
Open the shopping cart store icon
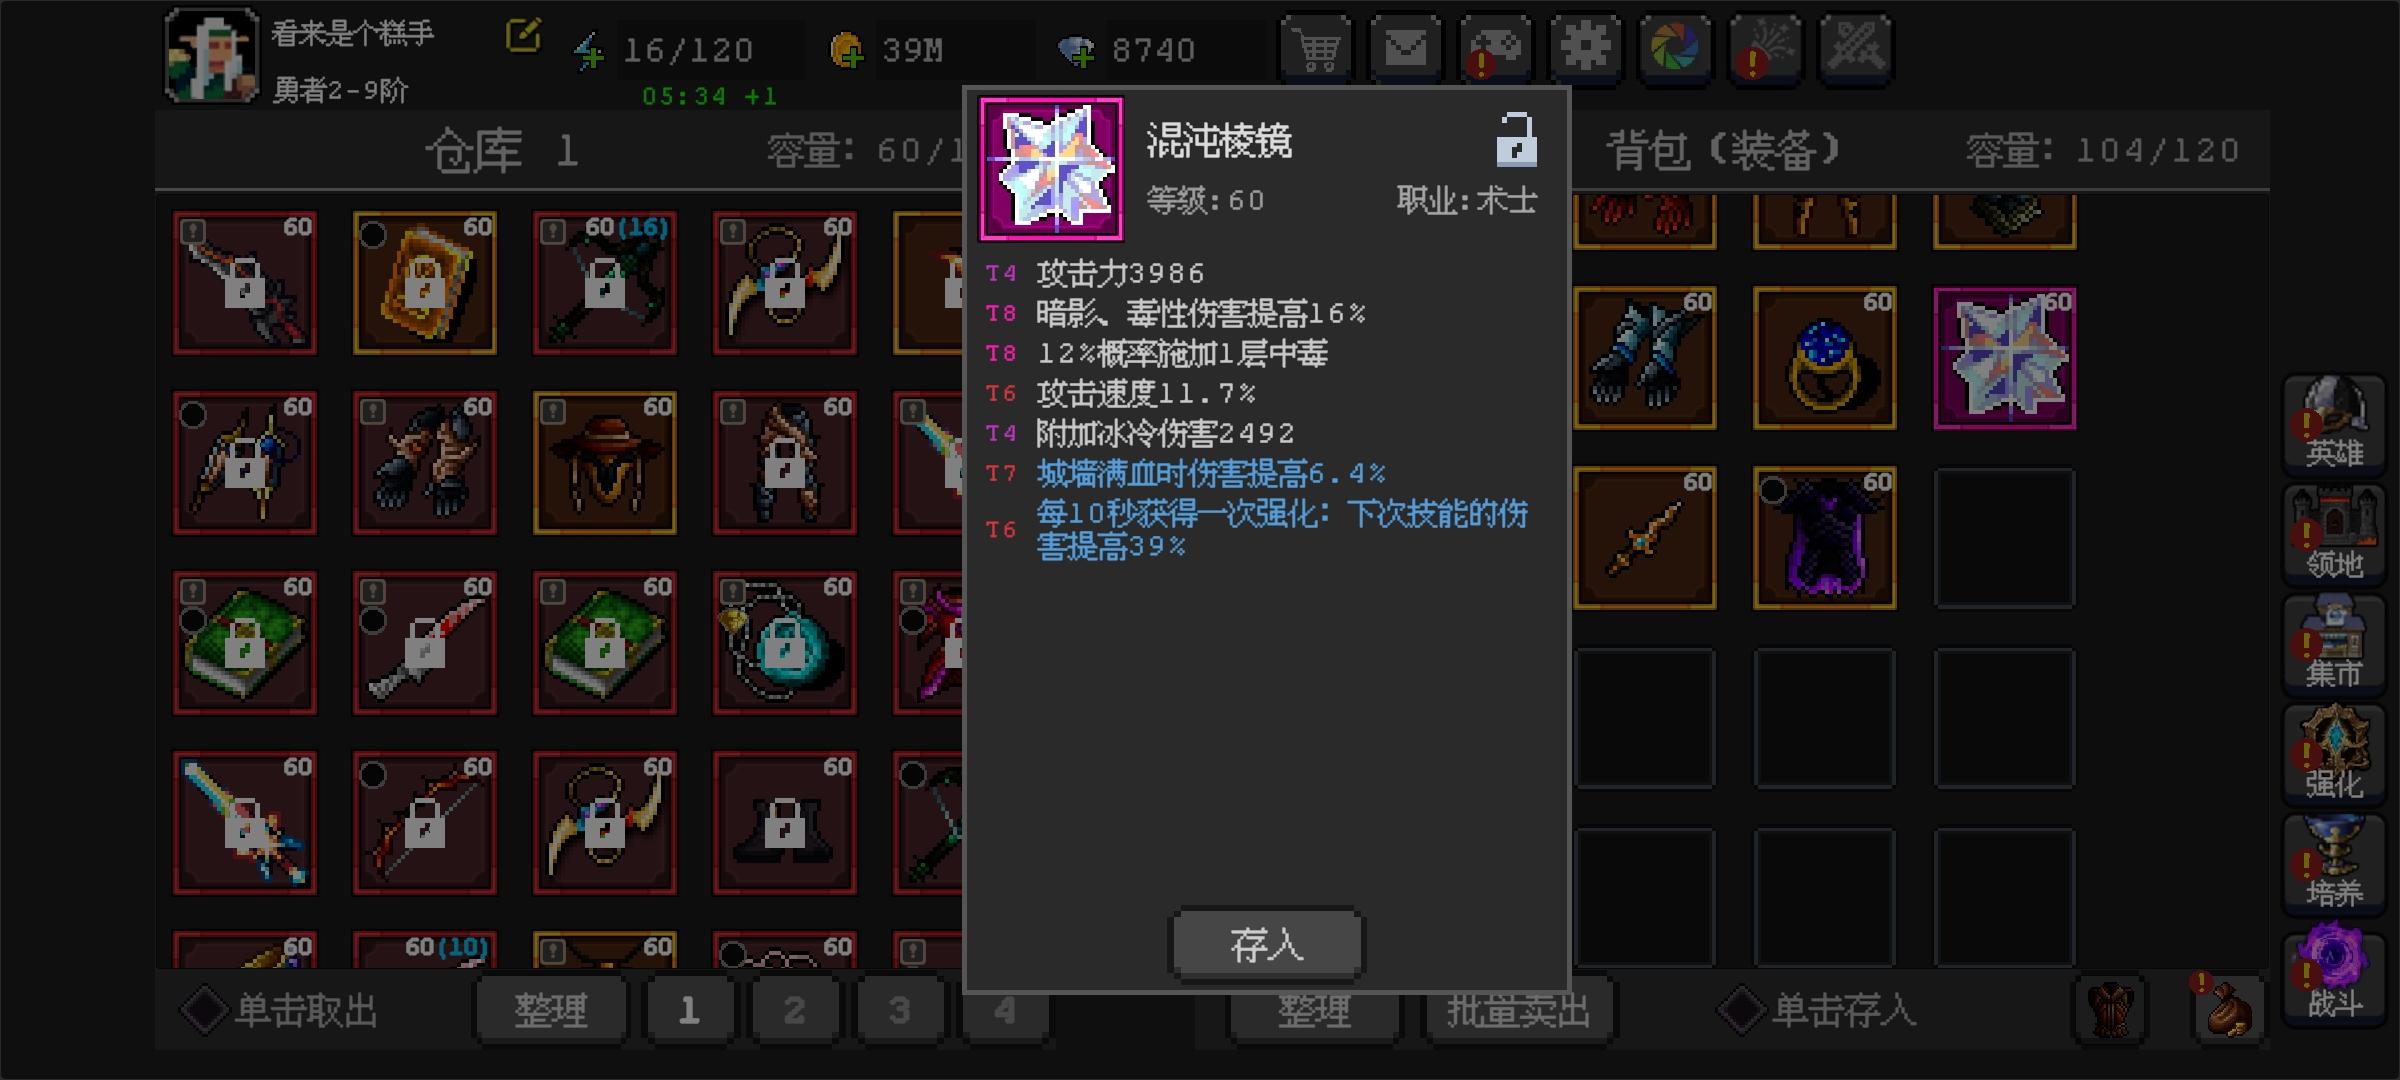point(1317,48)
